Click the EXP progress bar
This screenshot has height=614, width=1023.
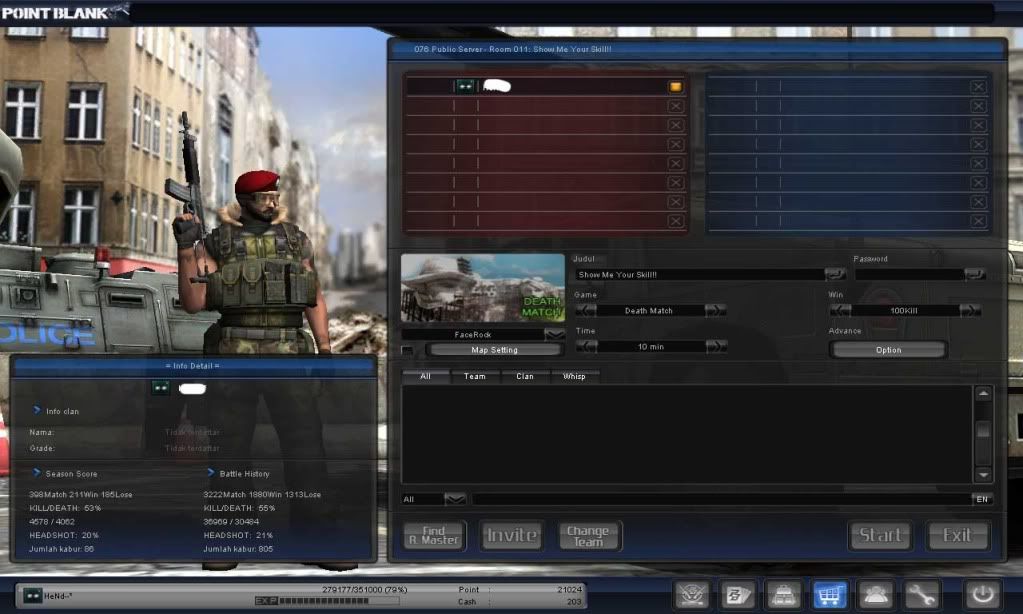(x=326, y=600)
